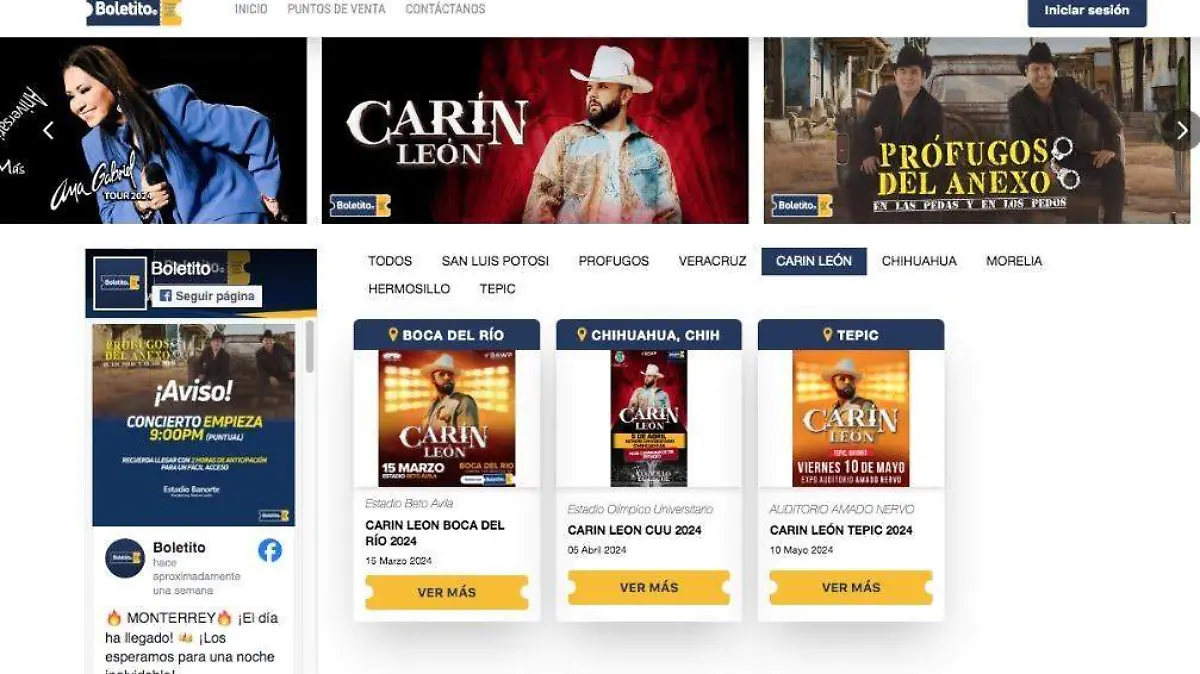The width and height of the screenshot is (1200, 674).
Task: Click the location pin on Chihuahua card
Action: click(x=582, y=334)
